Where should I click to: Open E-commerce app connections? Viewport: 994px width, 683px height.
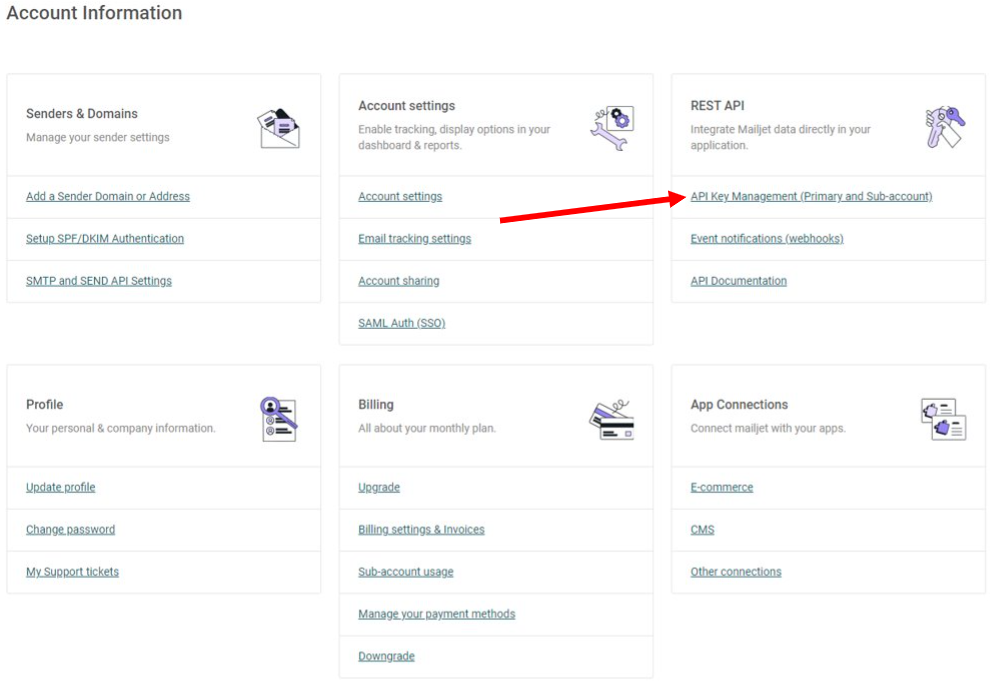pyautogui.click(x=722, y=487)
